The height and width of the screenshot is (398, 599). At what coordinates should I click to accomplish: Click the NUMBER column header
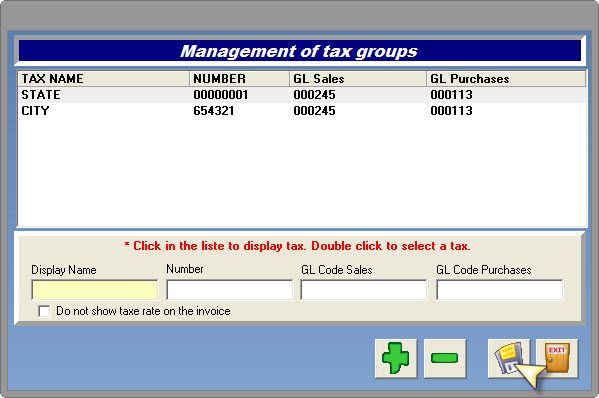click(240, 79)
